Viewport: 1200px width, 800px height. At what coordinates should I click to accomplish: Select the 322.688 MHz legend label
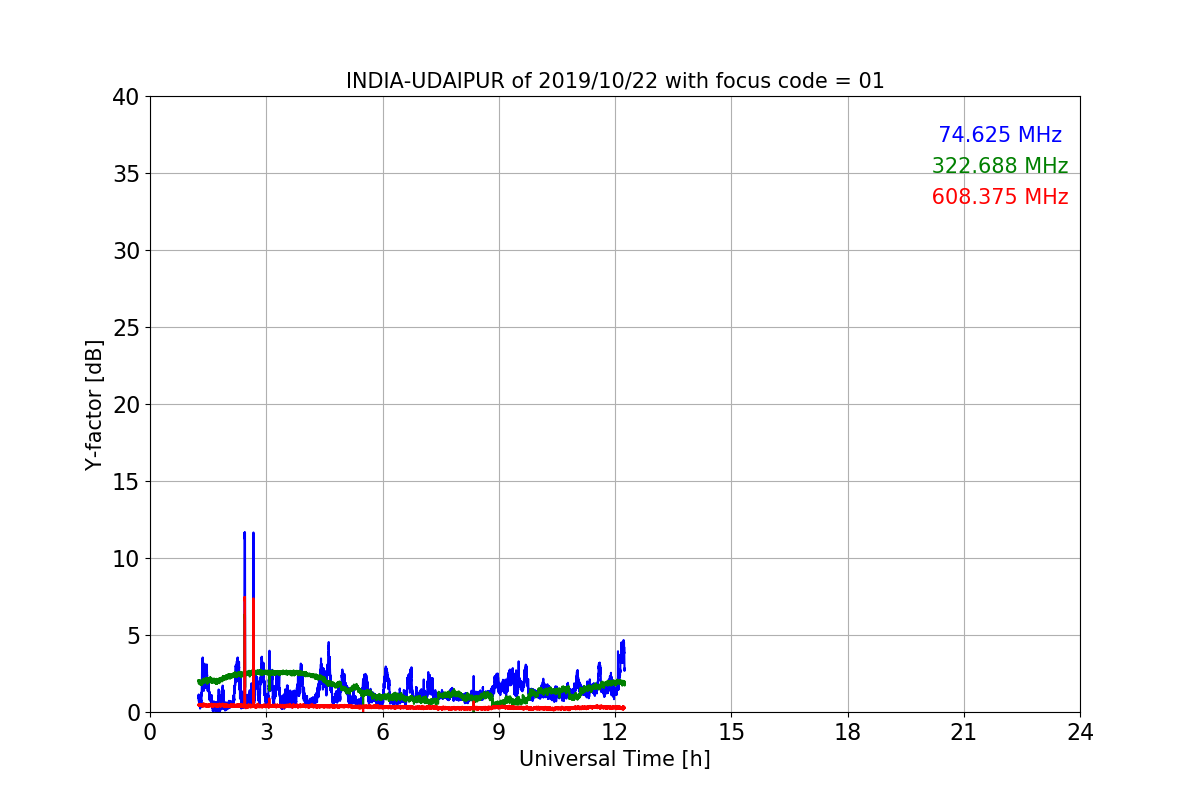click(1000, 166)
